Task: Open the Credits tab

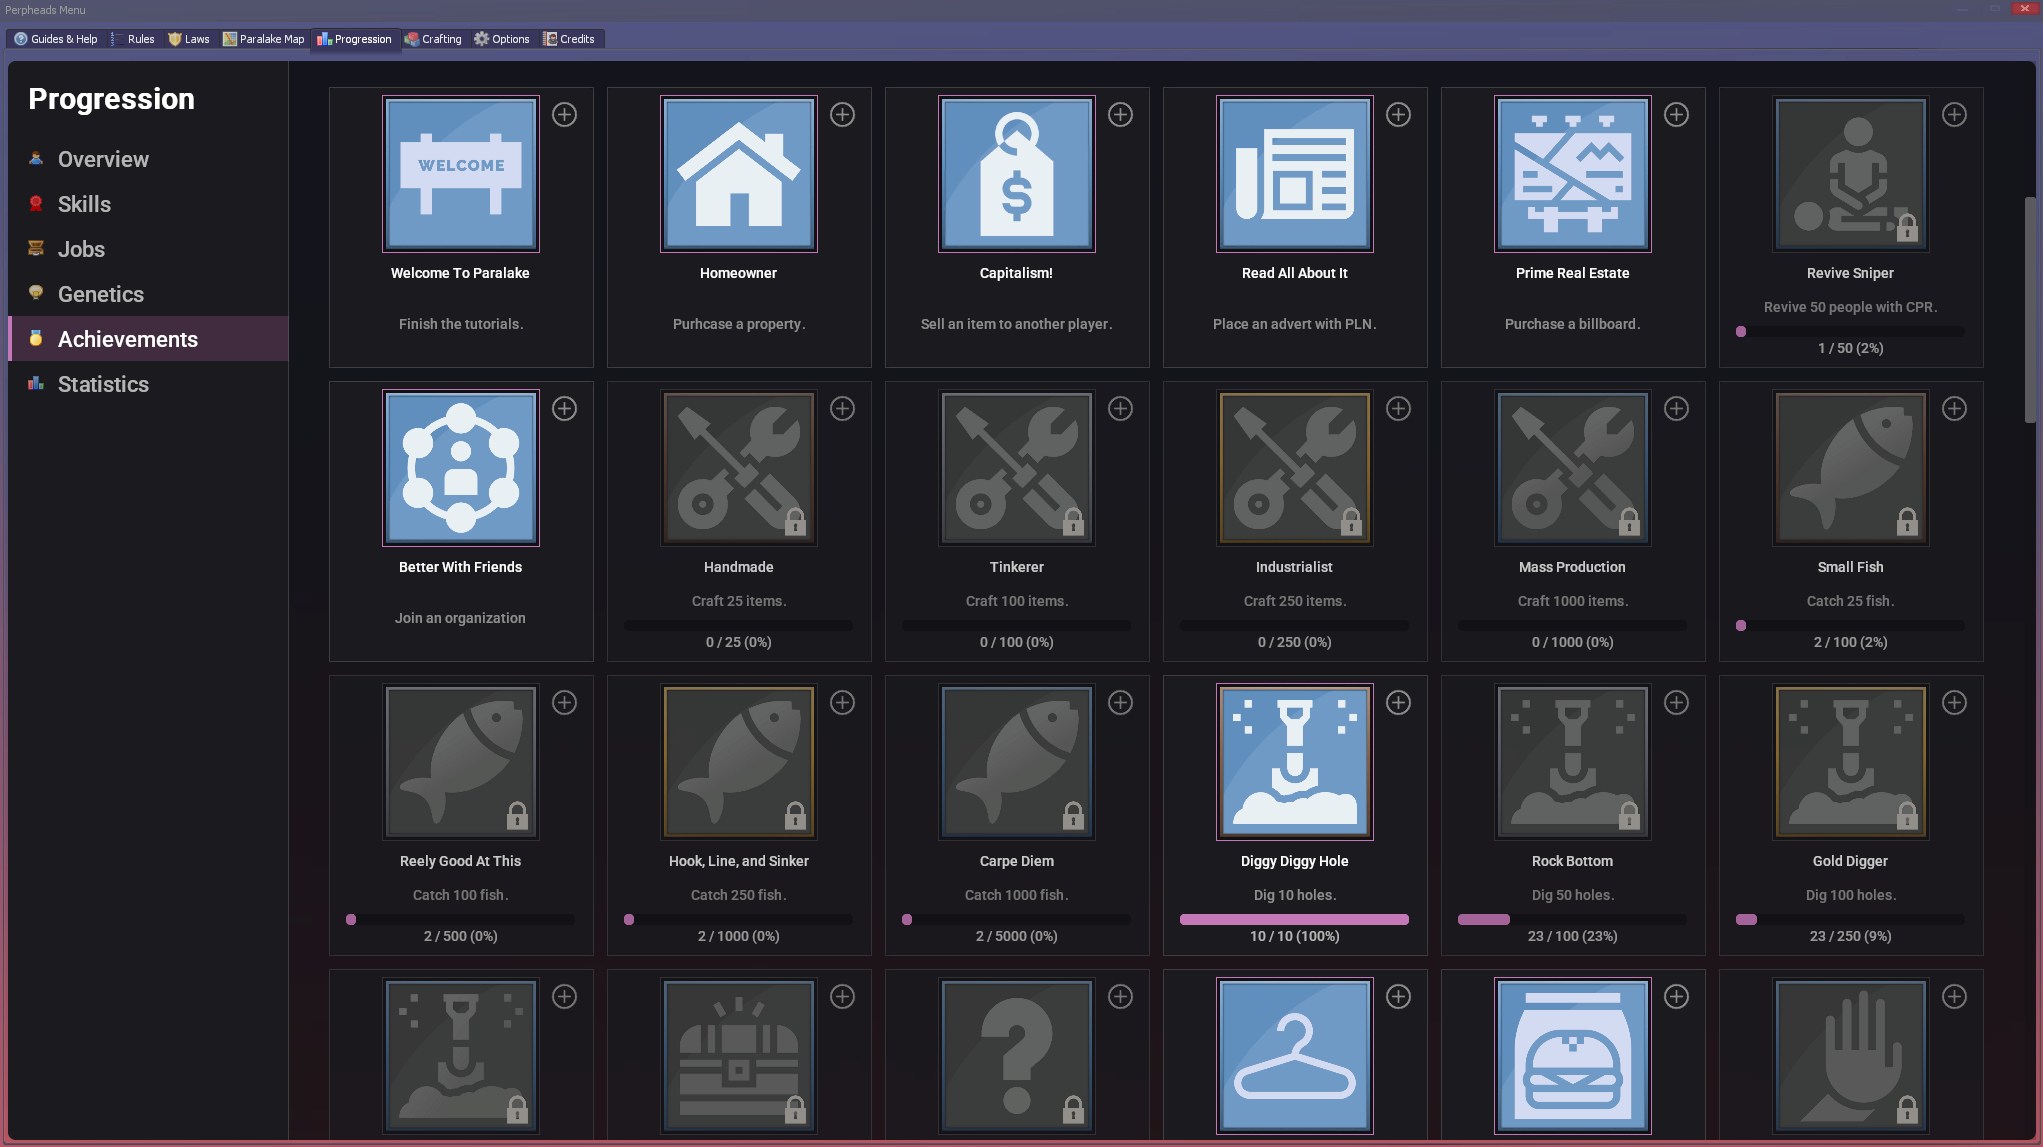Action: tap(569, 39)
